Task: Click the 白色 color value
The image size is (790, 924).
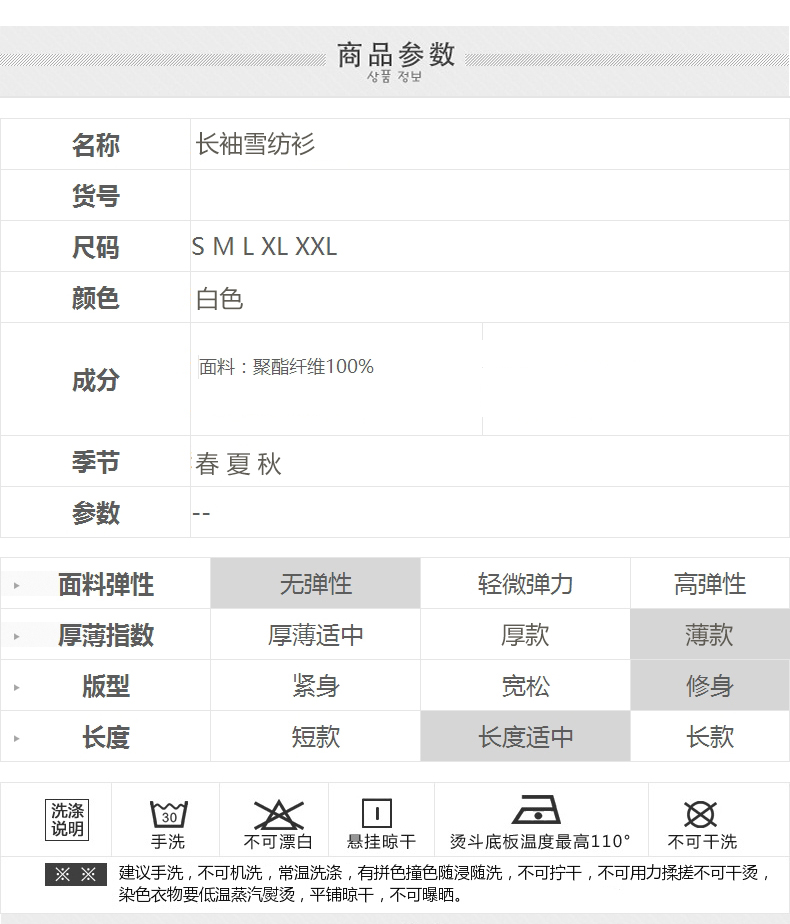Action: pos(220,299)
